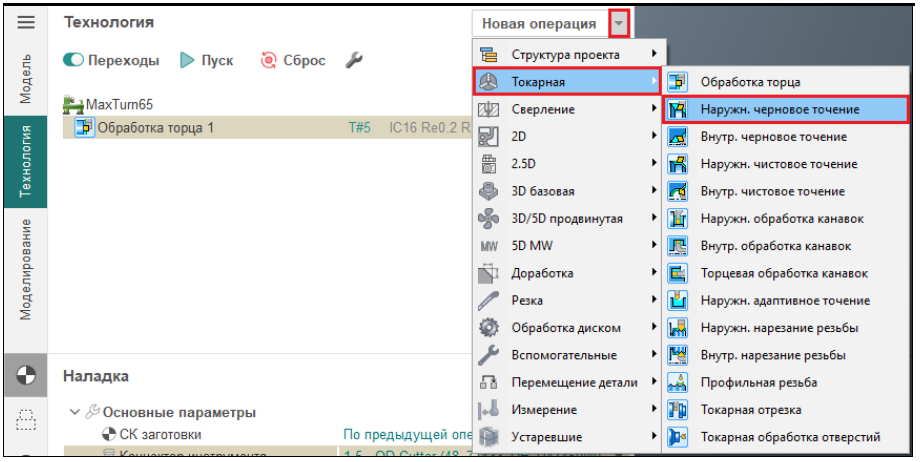
Task: Click the wrench settings icon in toolbar
Action: click(353, 61)
